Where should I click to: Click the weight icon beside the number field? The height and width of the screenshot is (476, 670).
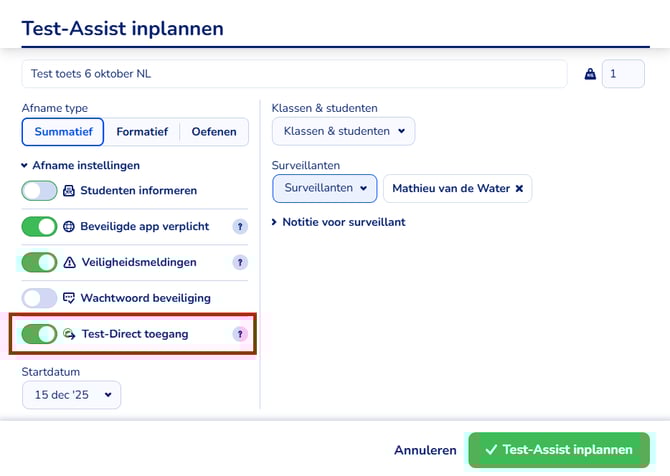[590, 74]
